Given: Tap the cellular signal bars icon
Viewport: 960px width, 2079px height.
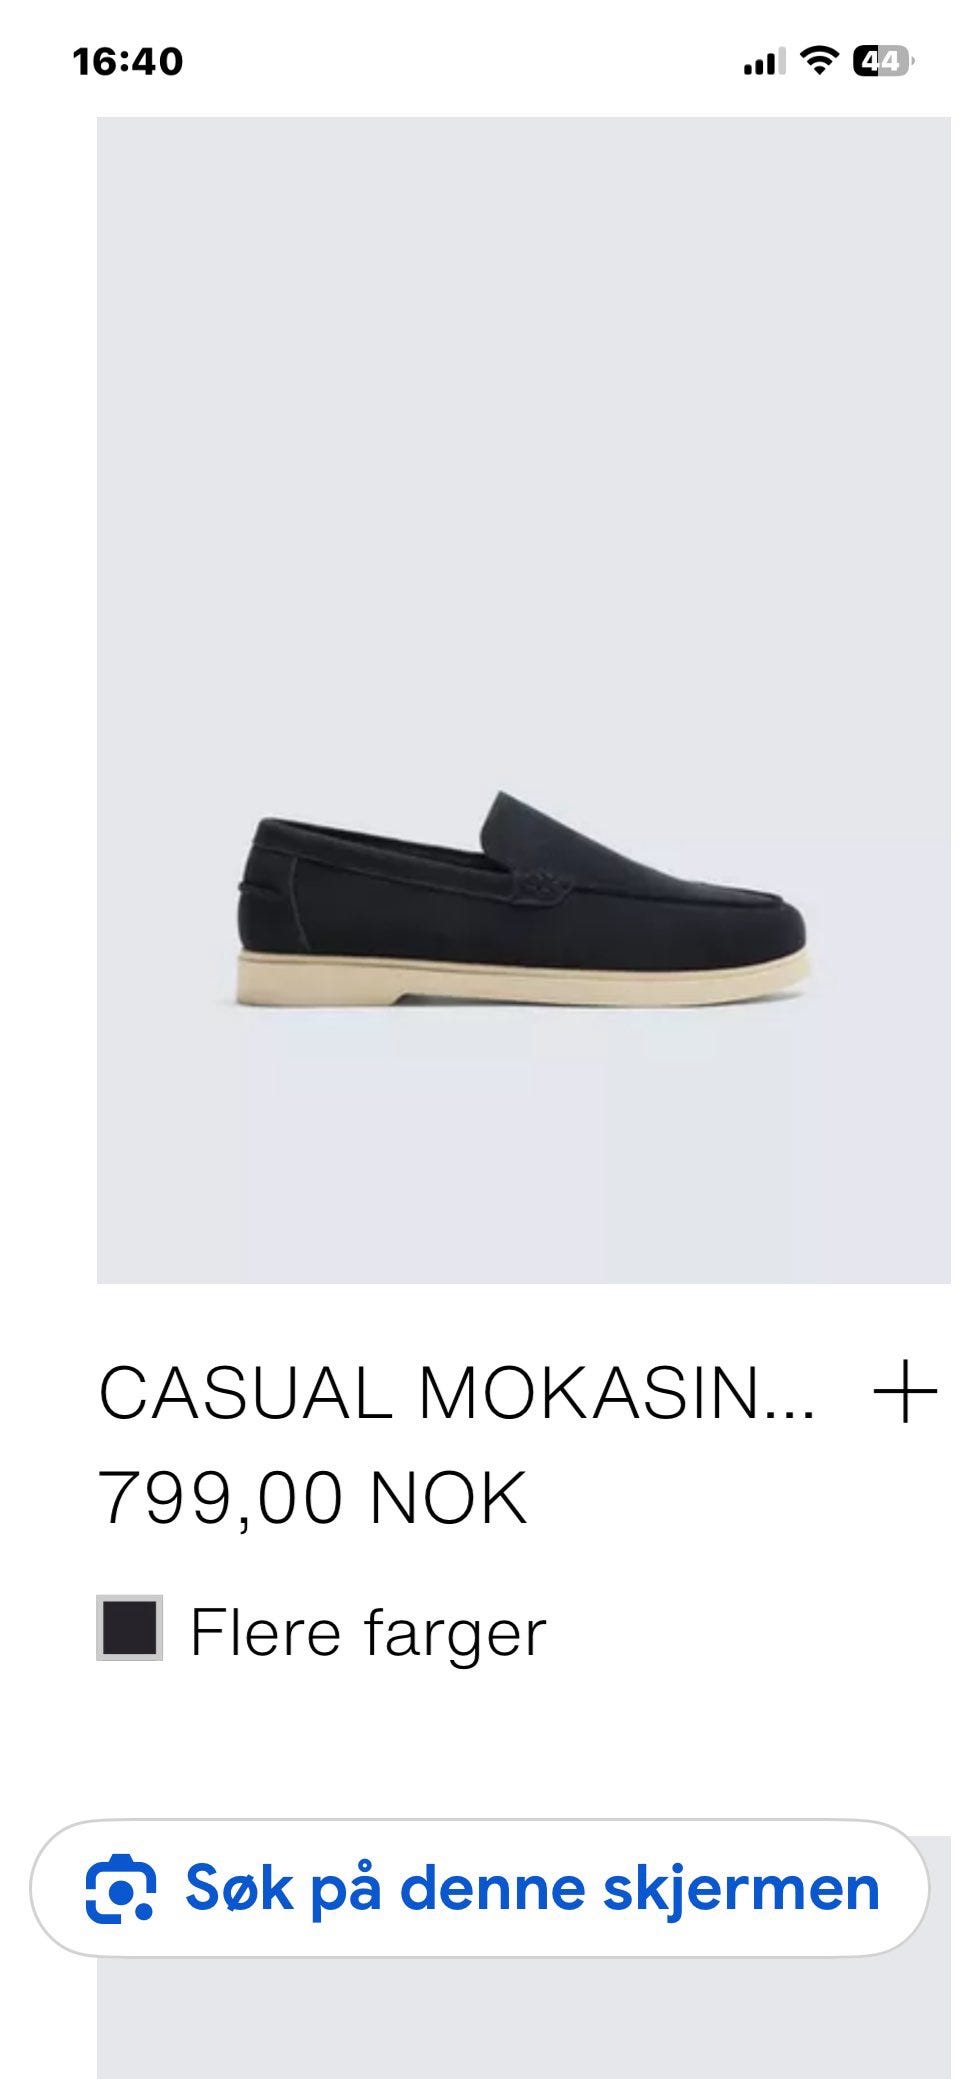Looking at the screenshot, I should [x=765, y=62].
